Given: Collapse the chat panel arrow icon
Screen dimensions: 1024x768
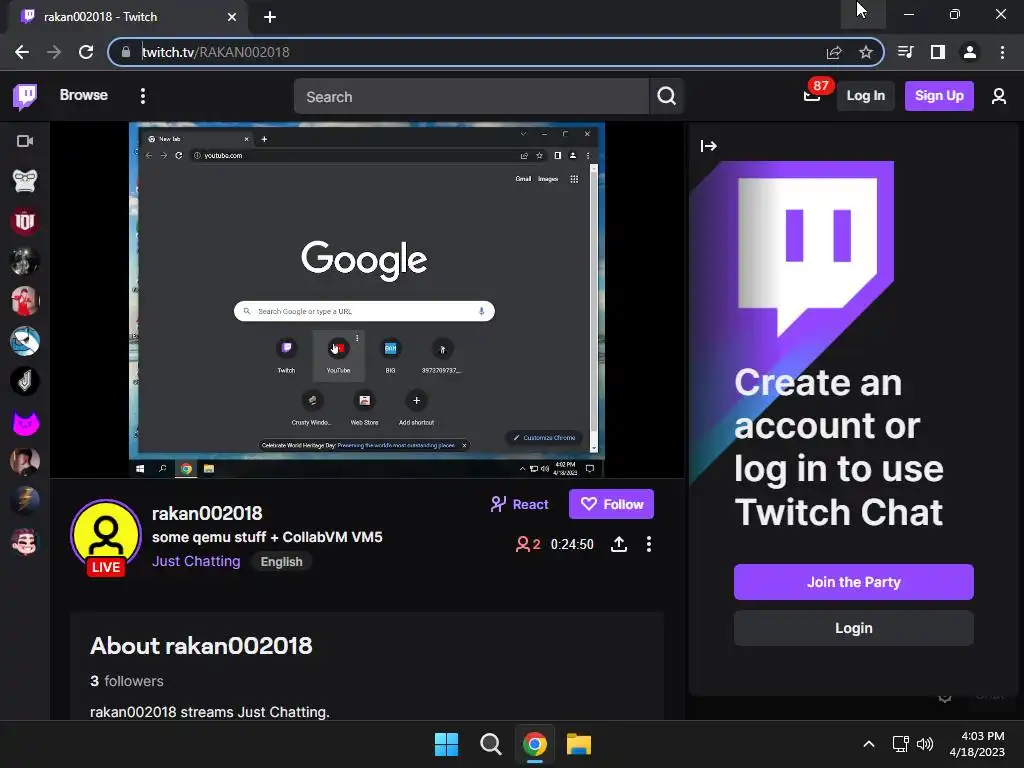Looking at the screenshot, I should [709, 146].
